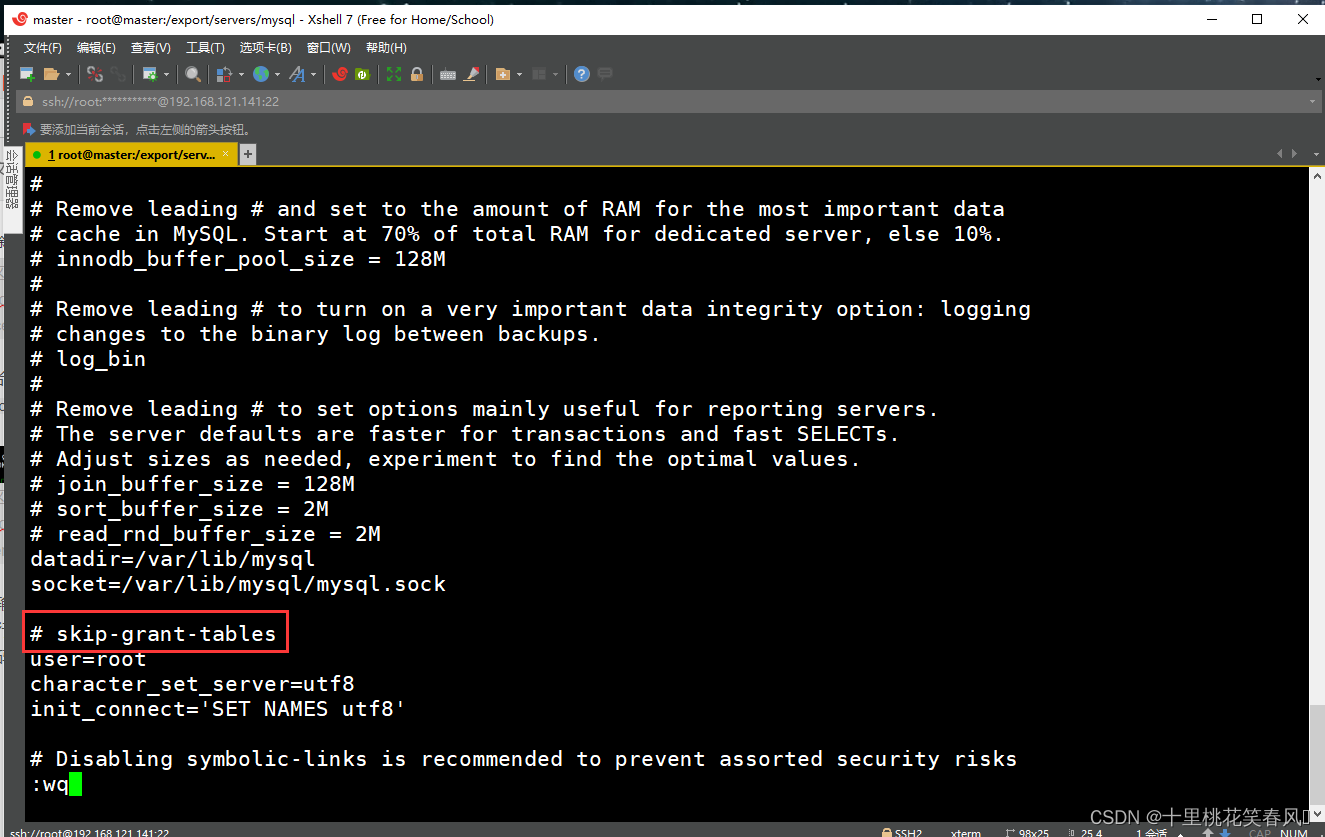Open session Properties gear icon
1325x837 pixels.
pyautogui.click(x=150, y=74)
